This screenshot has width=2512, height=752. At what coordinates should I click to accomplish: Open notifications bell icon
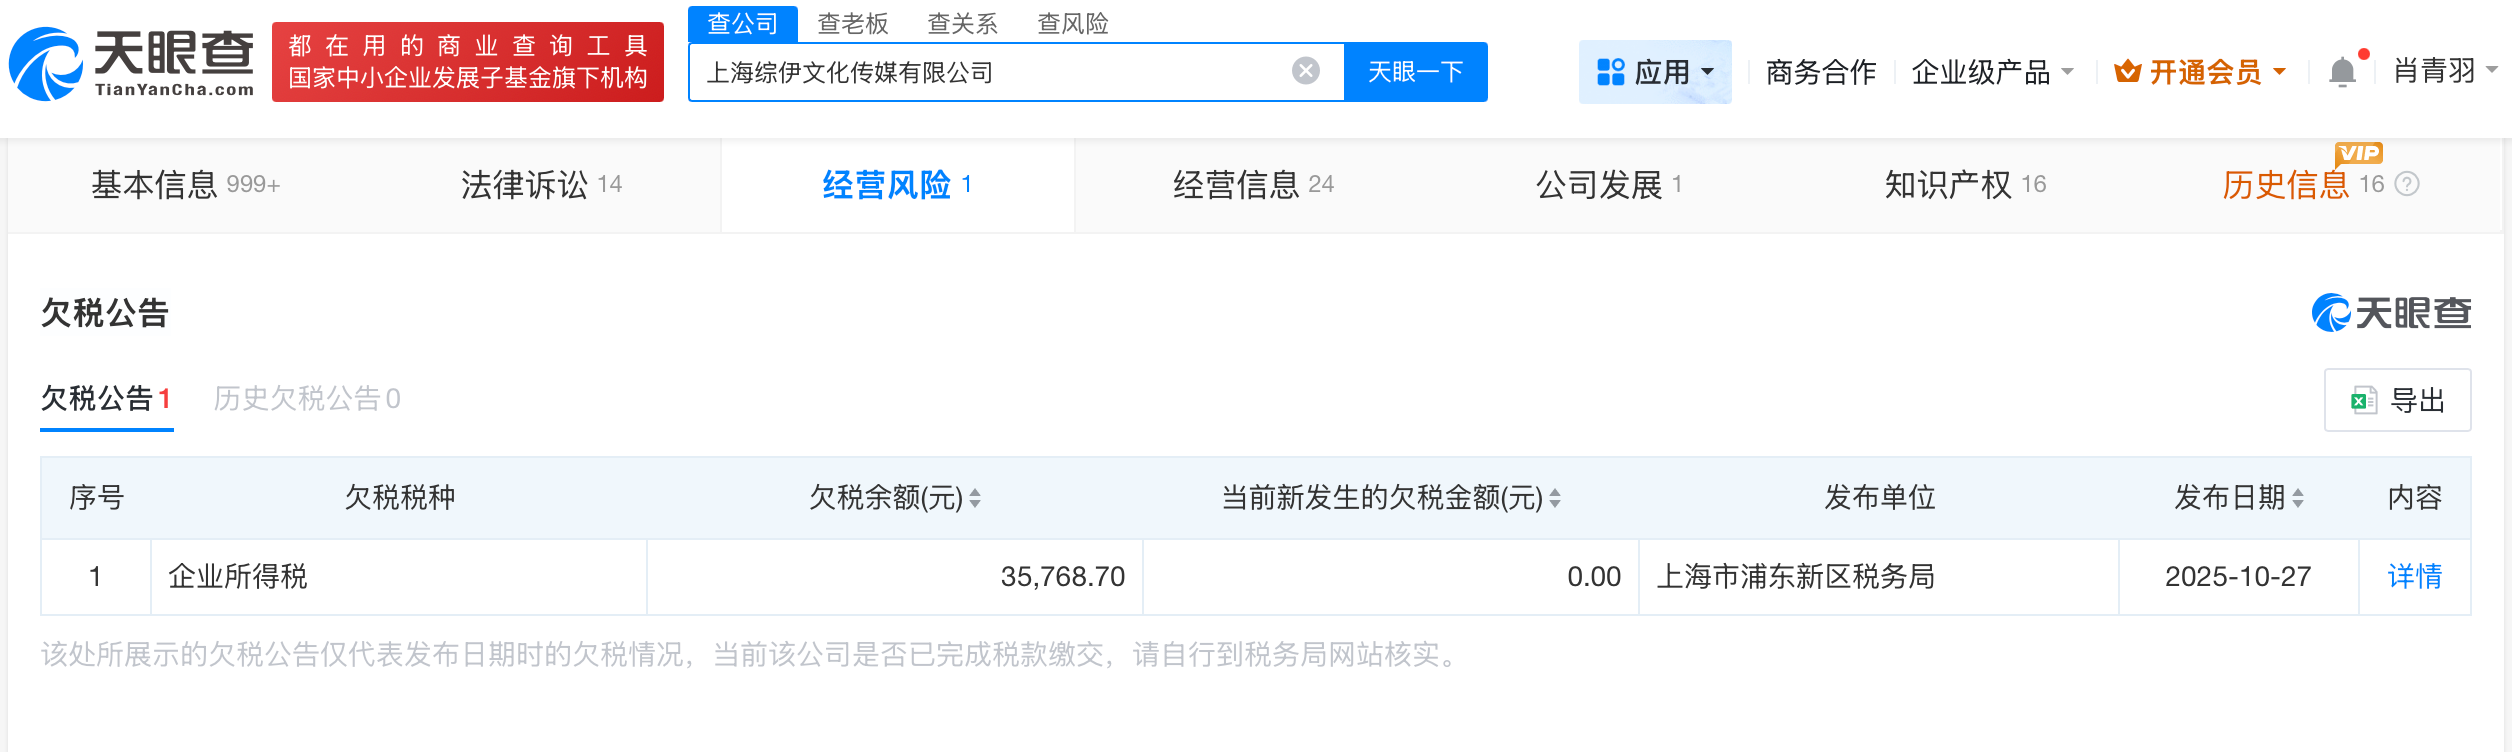[x=2342, y=72]
